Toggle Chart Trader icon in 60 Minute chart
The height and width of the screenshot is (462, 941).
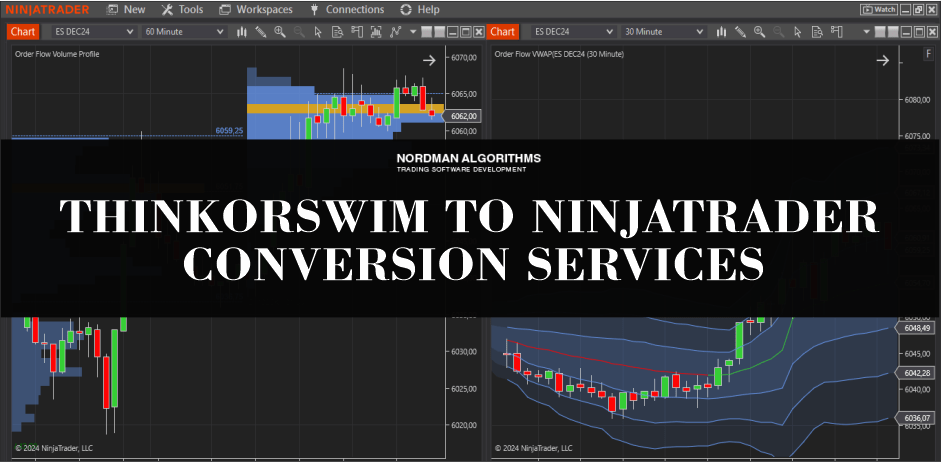tap(357, 32)
